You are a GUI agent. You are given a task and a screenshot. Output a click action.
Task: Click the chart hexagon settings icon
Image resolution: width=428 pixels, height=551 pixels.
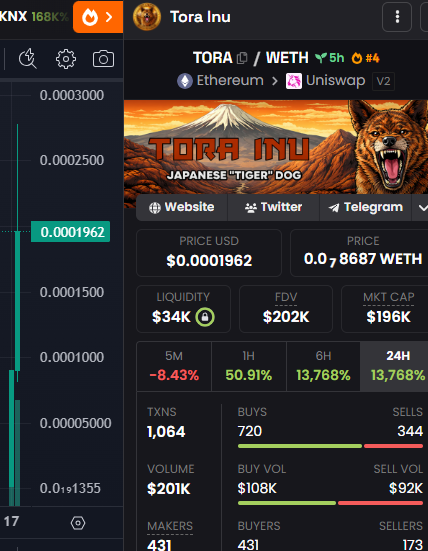pyautogui.click(x=78, y=523)
